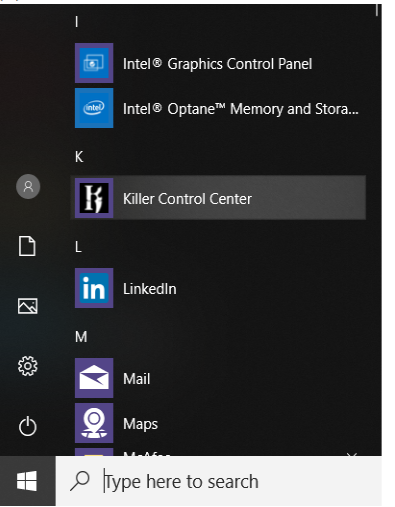The image size is (395, 507).
Task: Open the Mail app
Action: point(218,378)
